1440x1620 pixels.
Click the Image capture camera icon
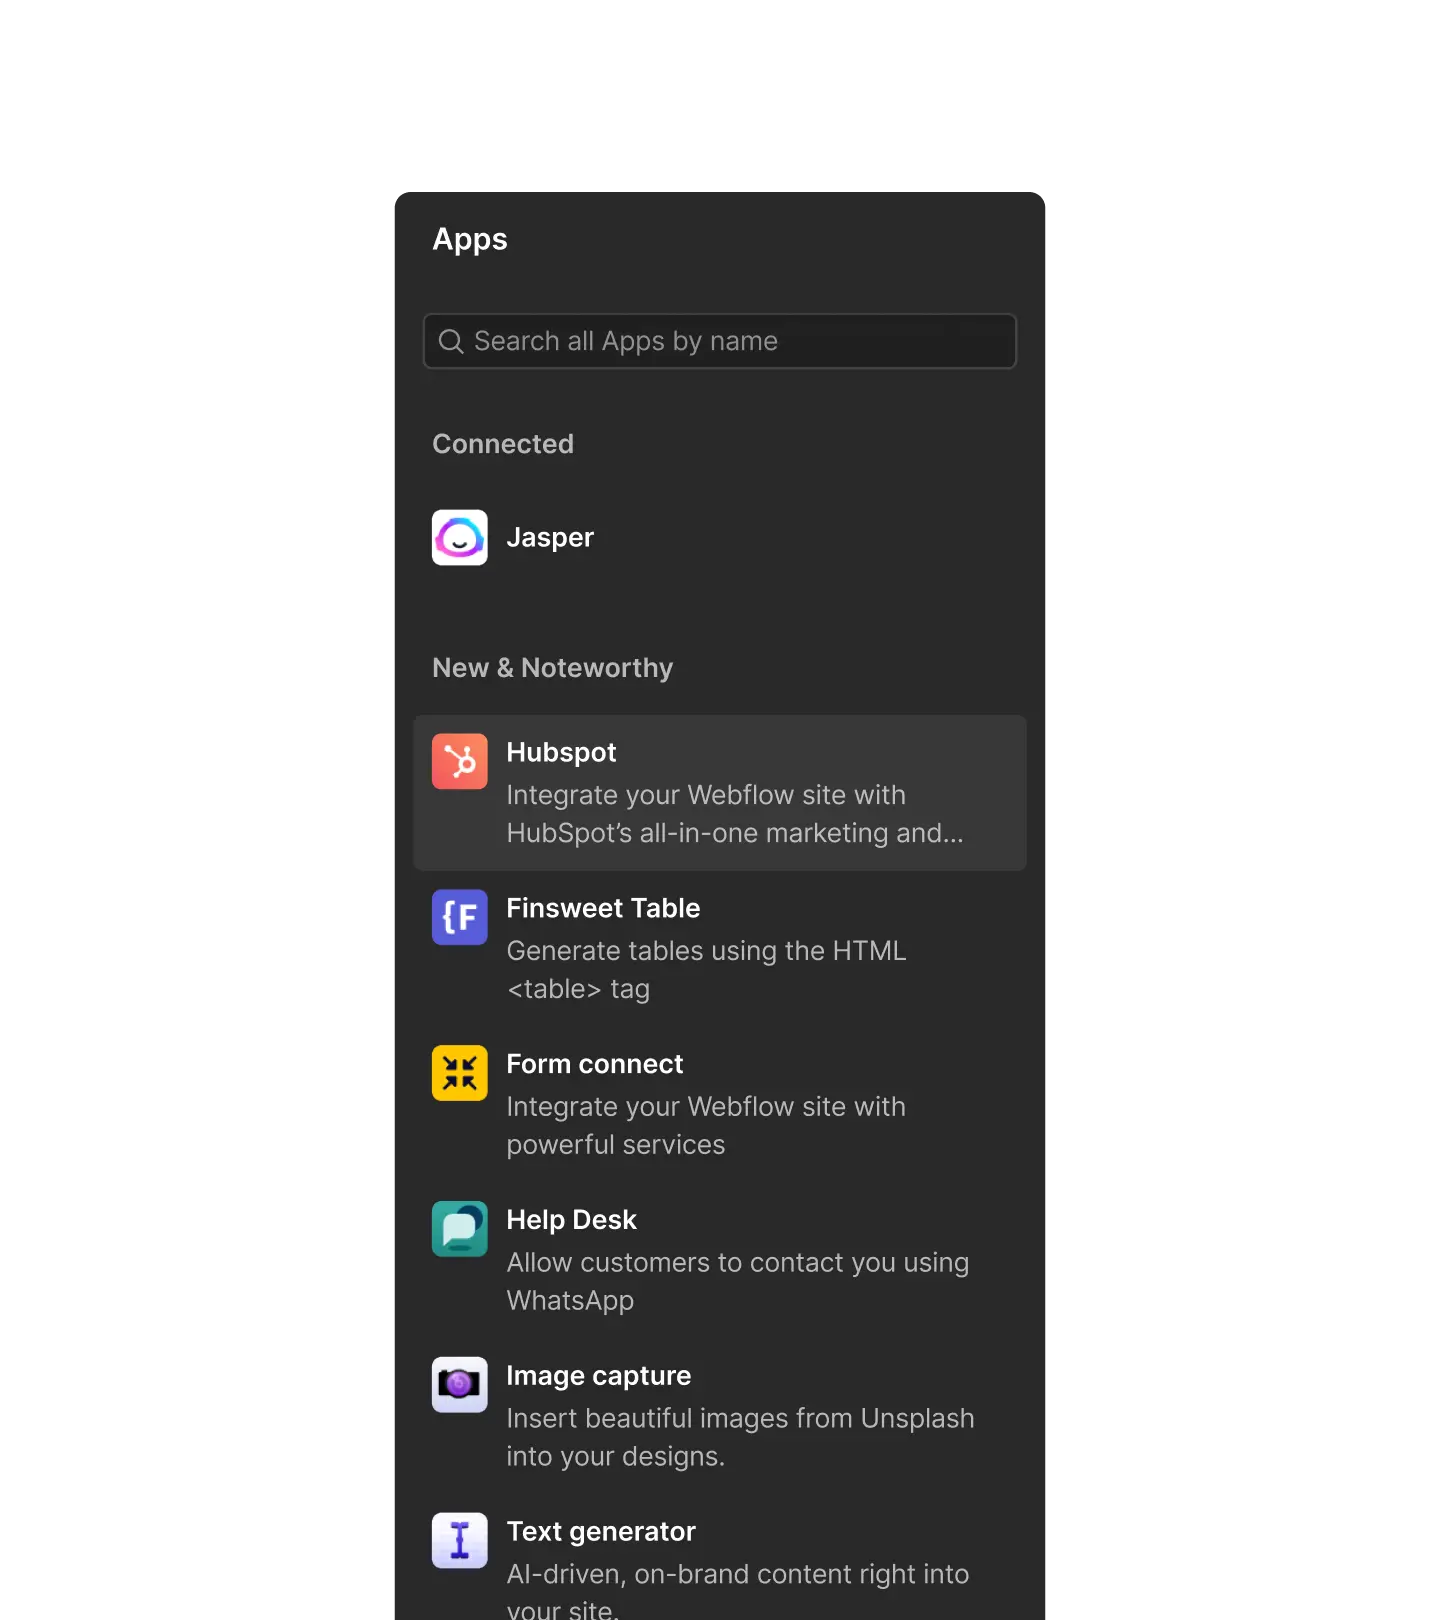tap(459, 1385)
